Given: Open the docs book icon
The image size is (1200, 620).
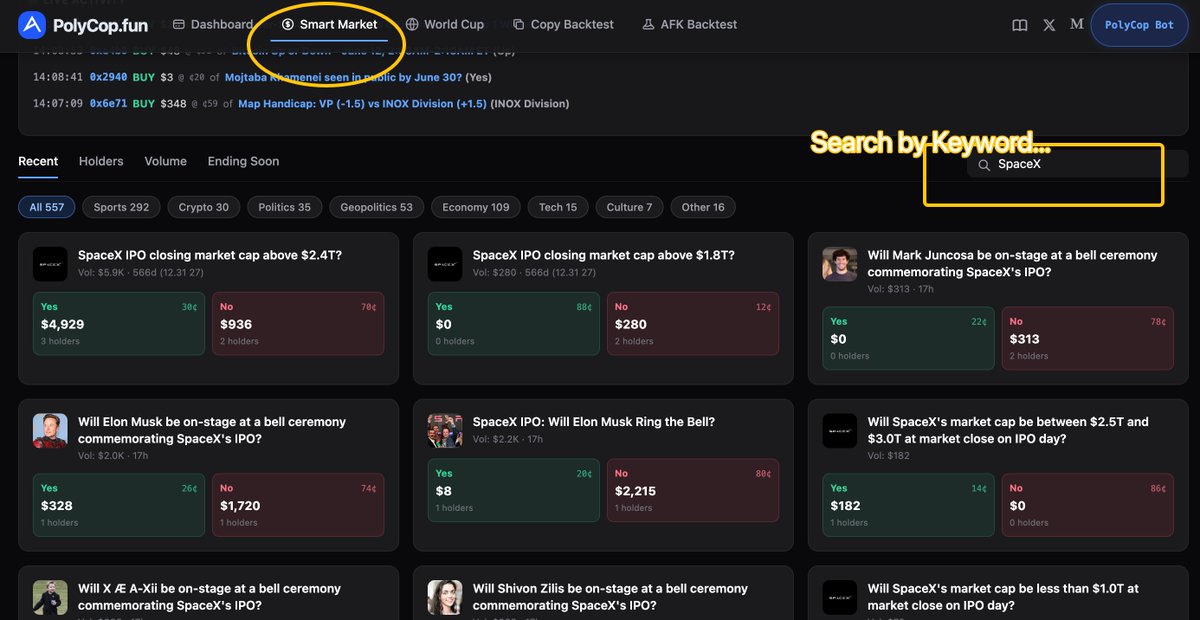Looking at the screenshot, I should pyautogui.click(x=1019, y=25).
